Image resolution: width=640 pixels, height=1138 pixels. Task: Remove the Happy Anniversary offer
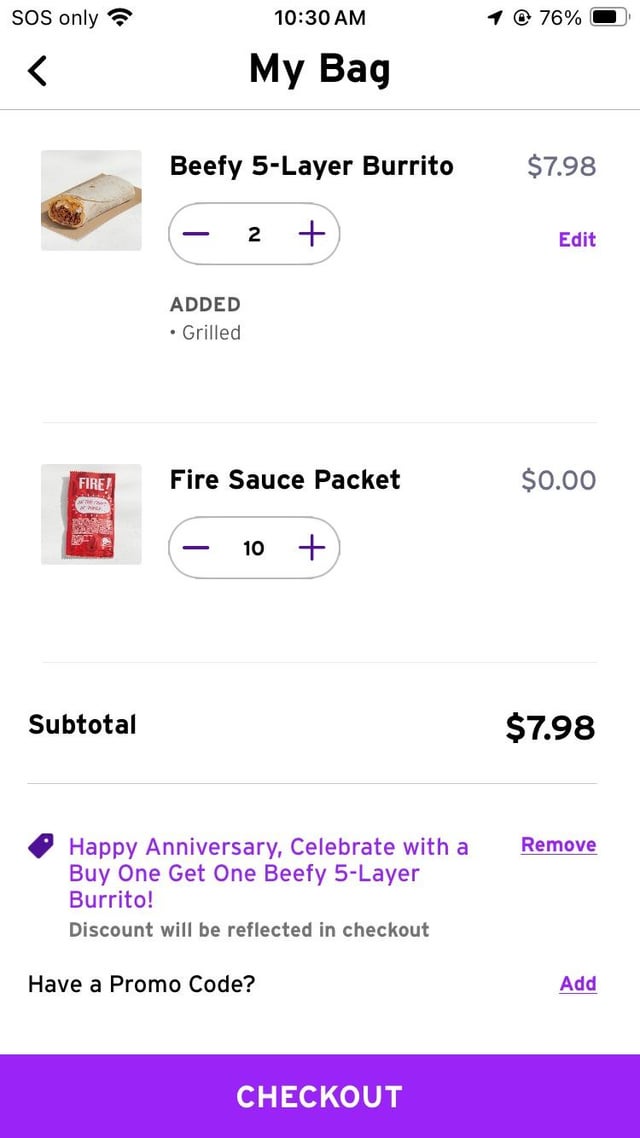click(x=558, y=845)
